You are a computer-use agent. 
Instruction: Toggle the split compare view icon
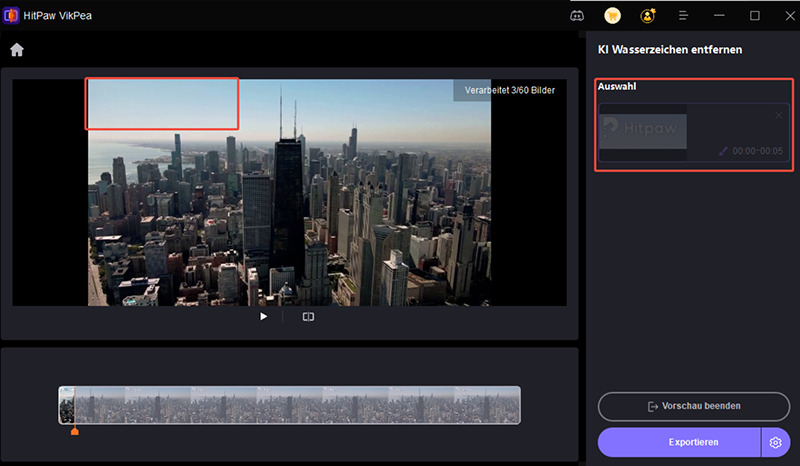coord(308,317)
